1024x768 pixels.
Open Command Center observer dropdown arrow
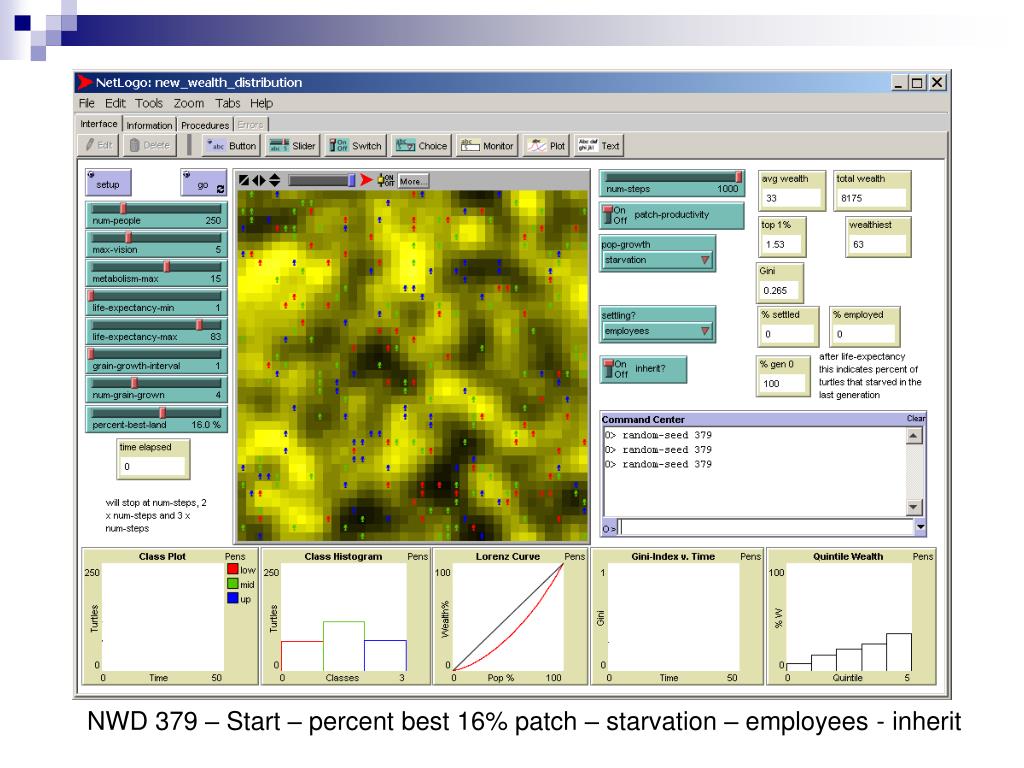[920, 526]
